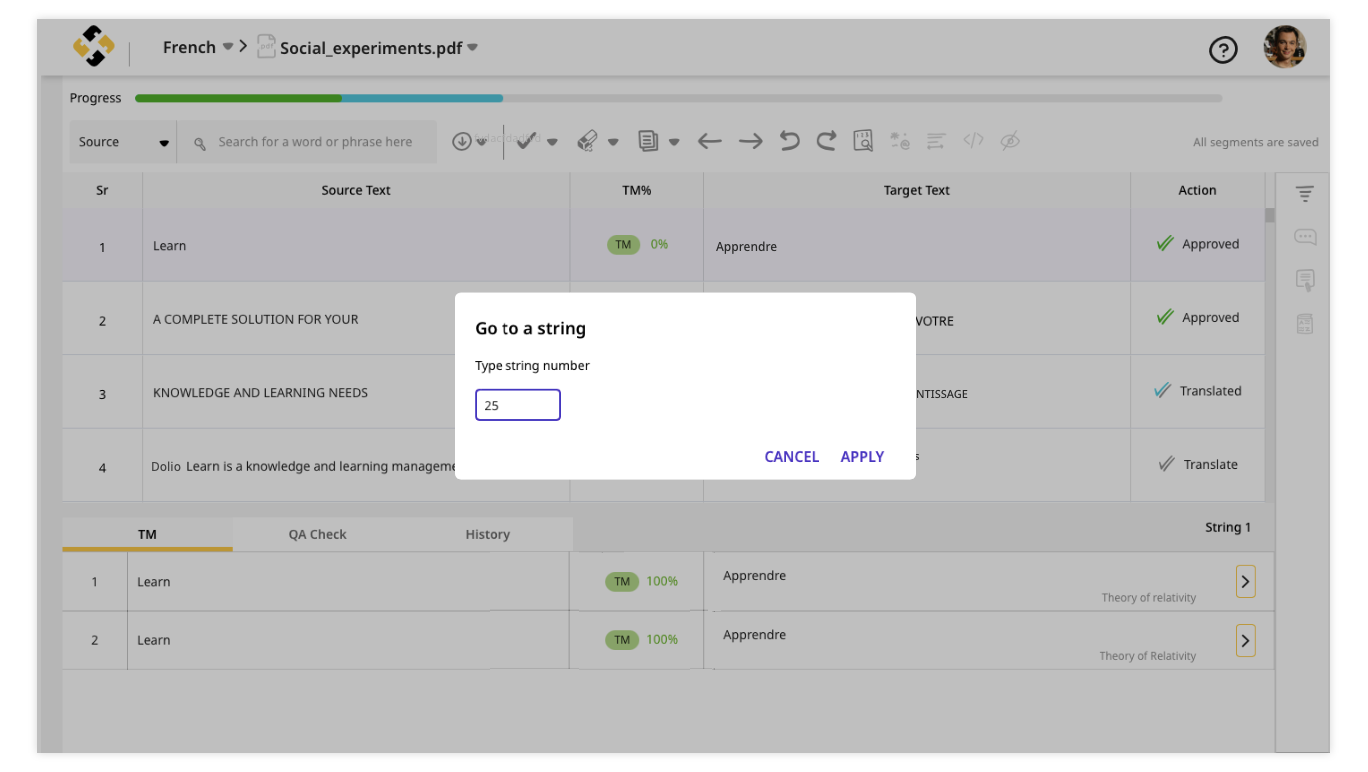Viewport: 1368px width, 772px height.
Task: Click 'All segments are saved' status text
Action: tap(1255, 142)
